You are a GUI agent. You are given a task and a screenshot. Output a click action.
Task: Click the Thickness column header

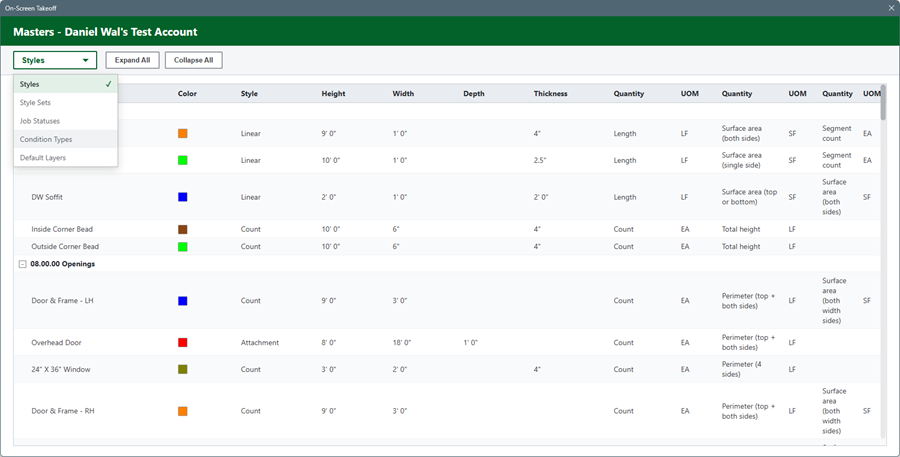pos(550,94)
